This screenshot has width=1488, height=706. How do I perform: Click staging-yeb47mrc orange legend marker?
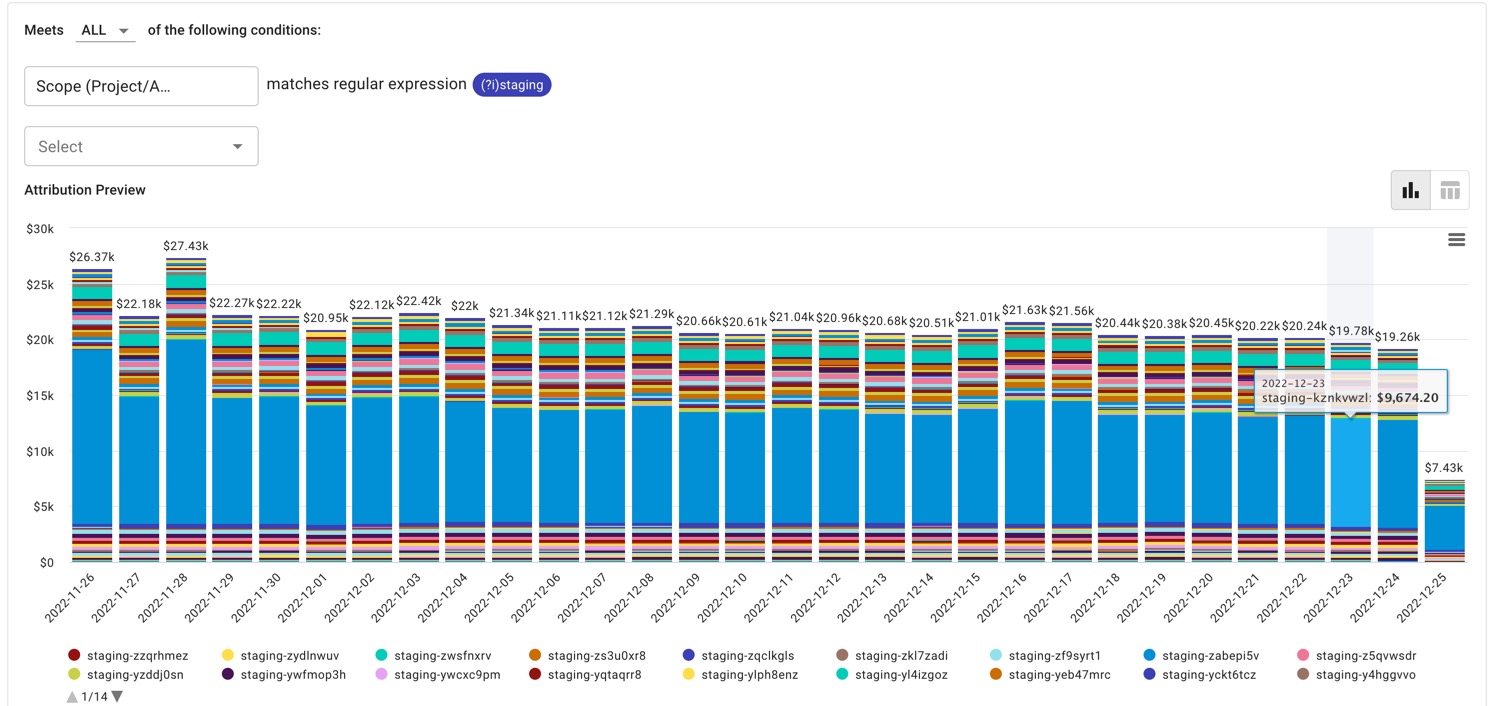pyautogui.click(x=996, y=675)
